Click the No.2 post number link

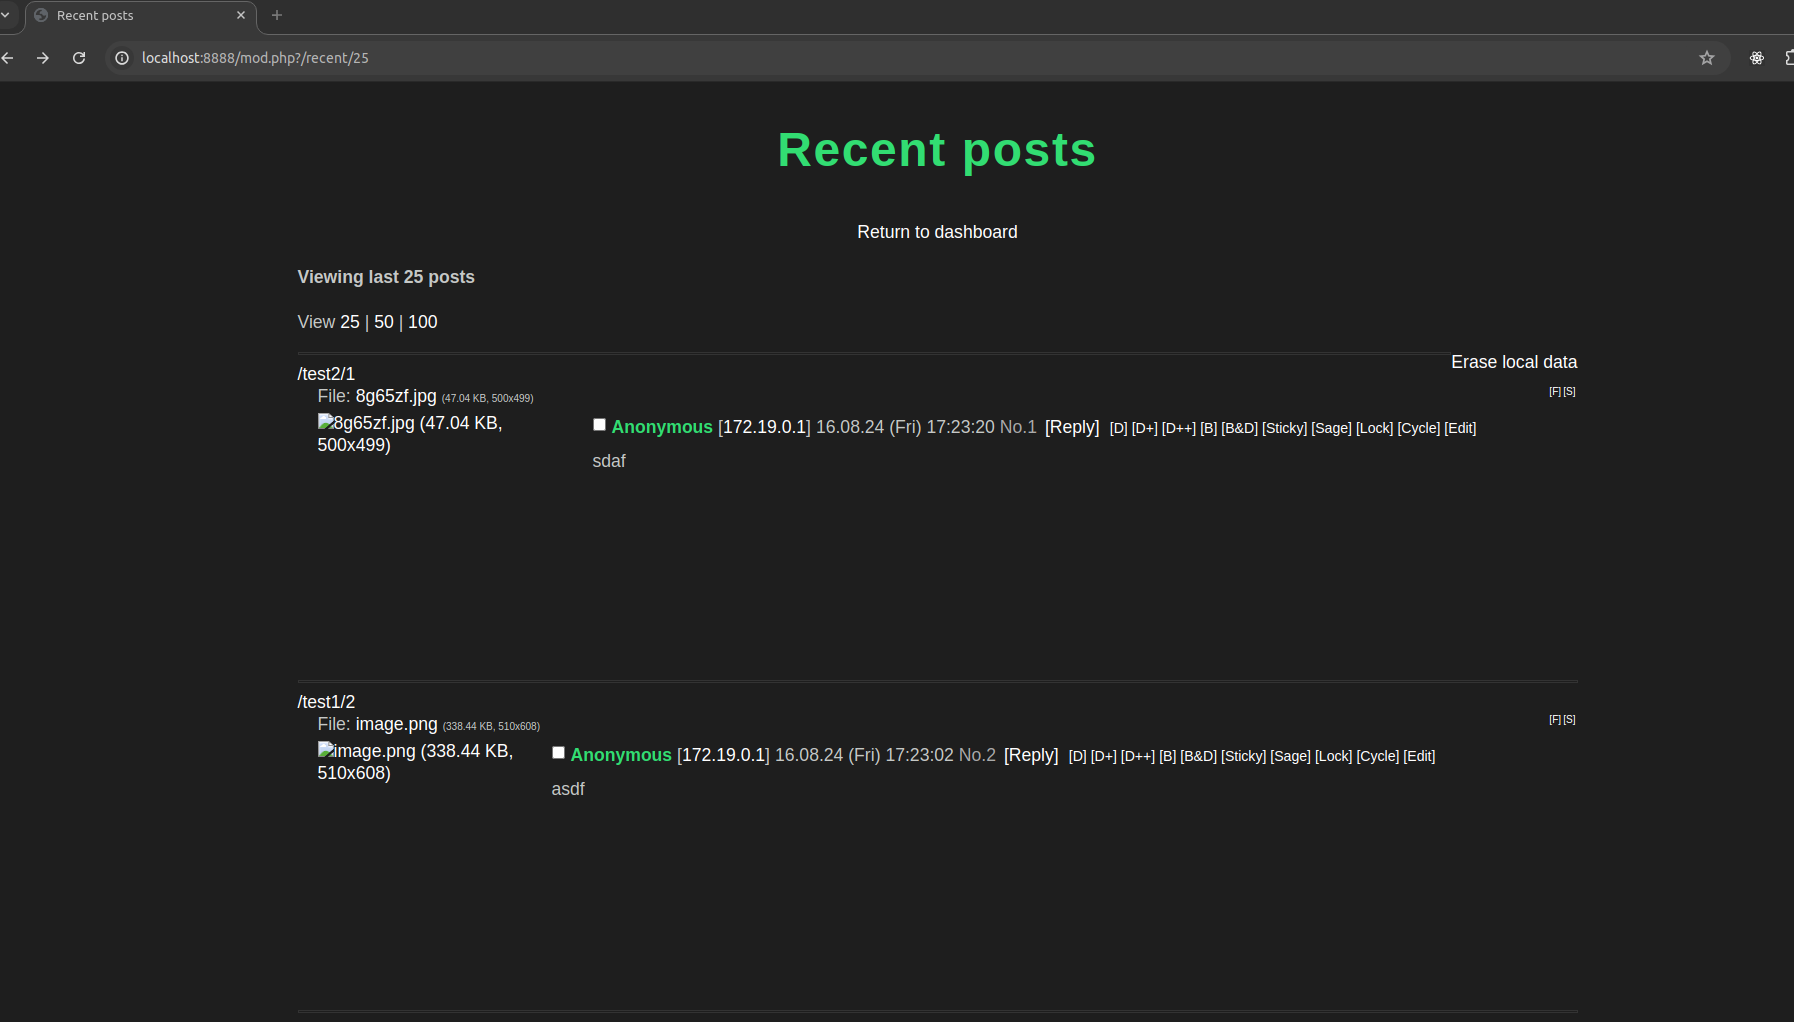point(977,755)
